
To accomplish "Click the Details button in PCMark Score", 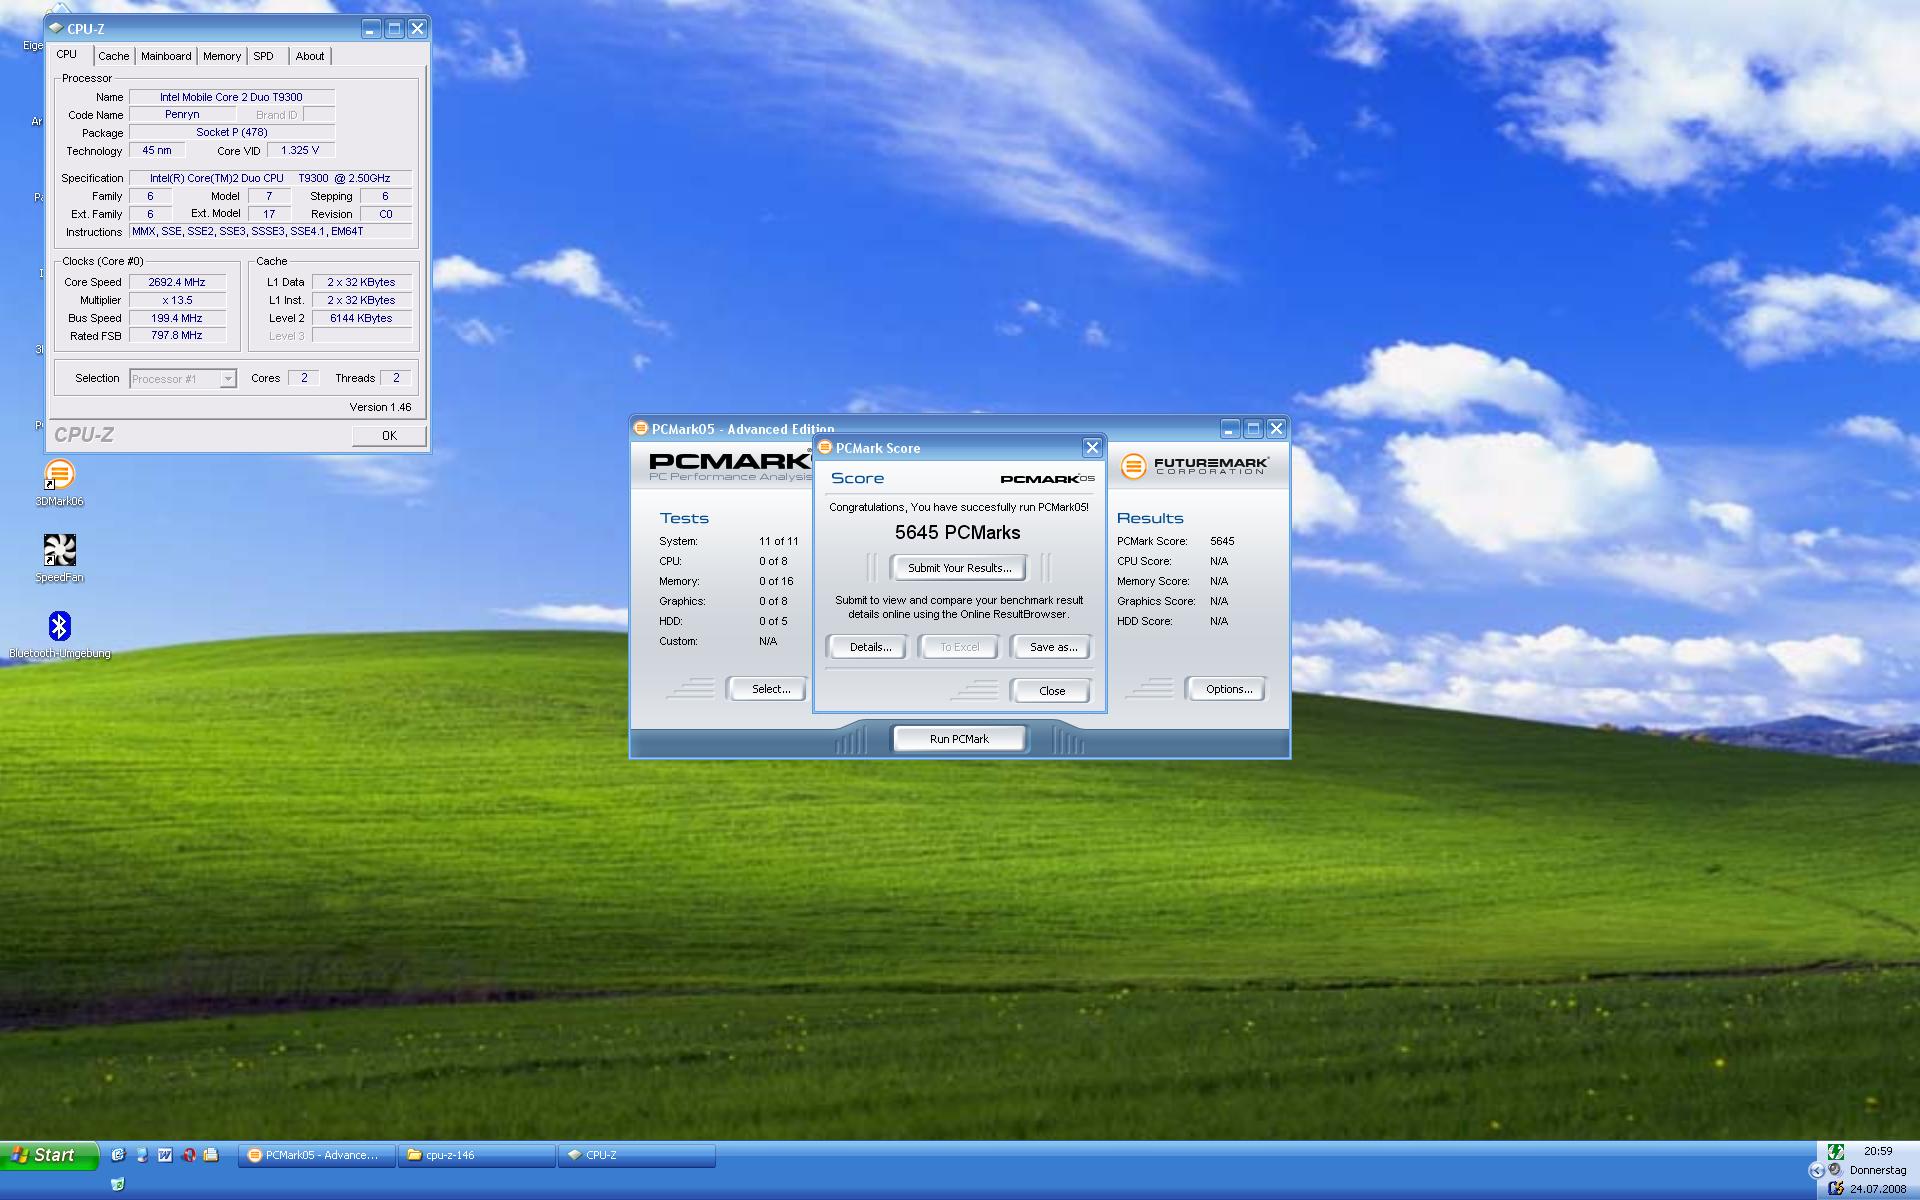I will (869, 647).
